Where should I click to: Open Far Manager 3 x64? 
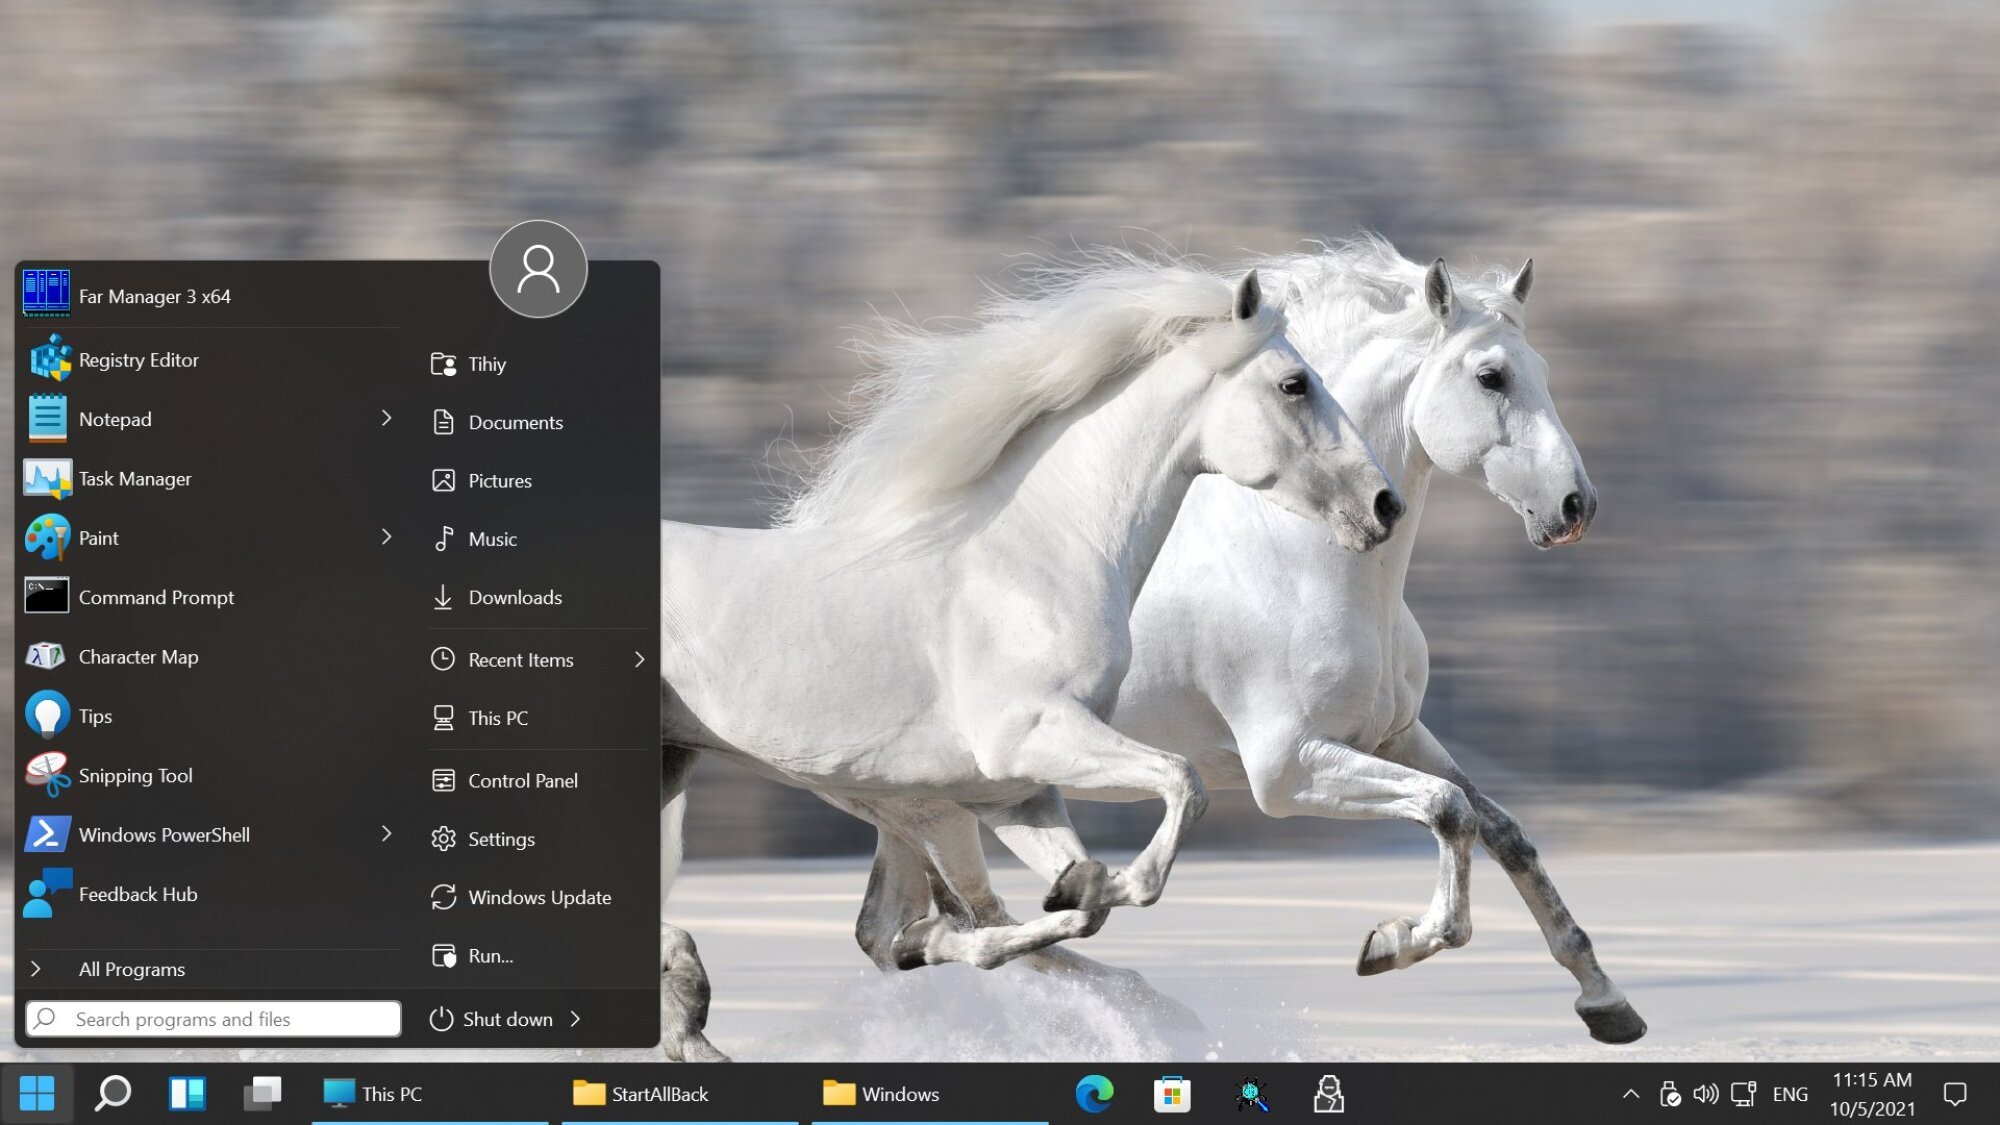[154, 295]
